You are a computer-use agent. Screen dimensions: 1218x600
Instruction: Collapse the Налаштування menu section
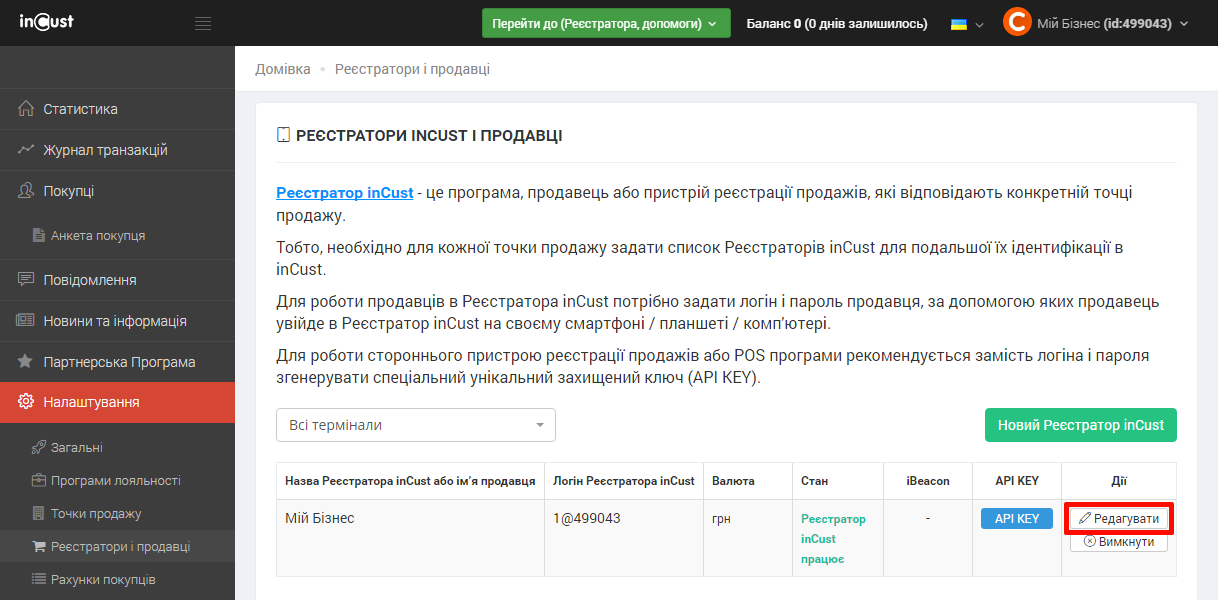(x=91, y=402)
